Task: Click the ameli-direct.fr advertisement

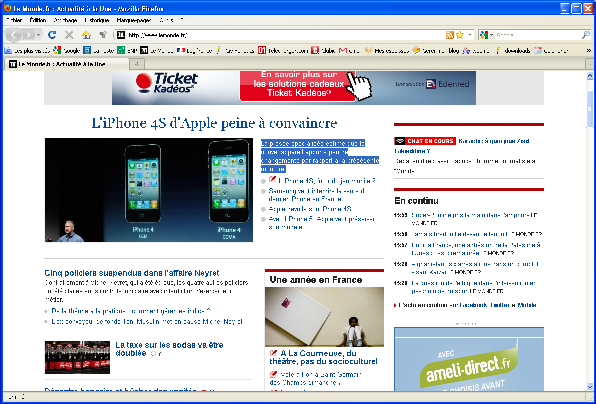Action: (x=469, y=359)
